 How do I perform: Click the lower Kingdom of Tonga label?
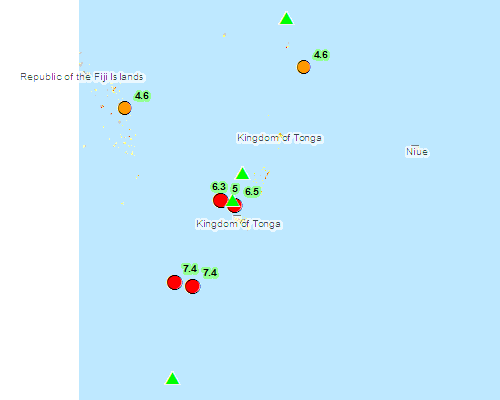click(238, 224)
